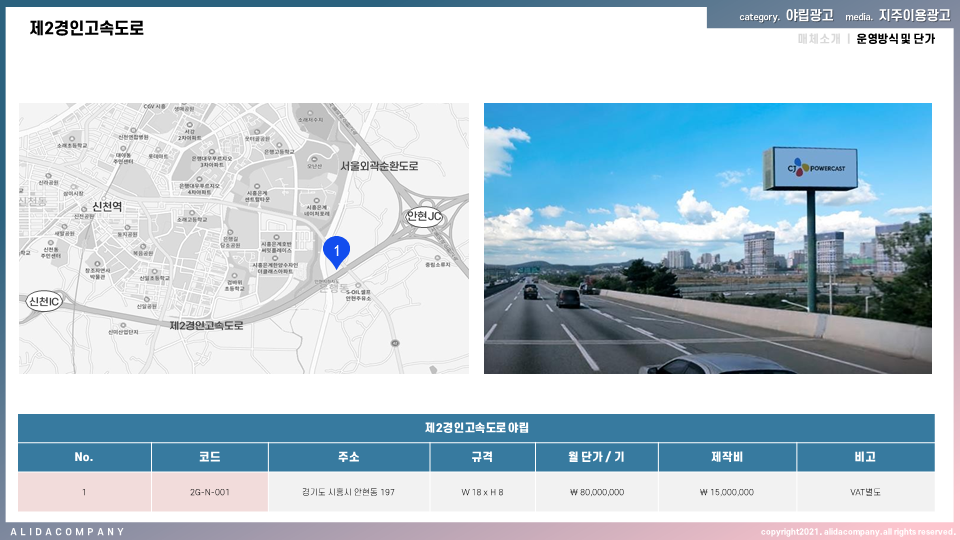Click the 지주이용광고 media label
Viewport: 960px width, 540px height.
point(914,16)
